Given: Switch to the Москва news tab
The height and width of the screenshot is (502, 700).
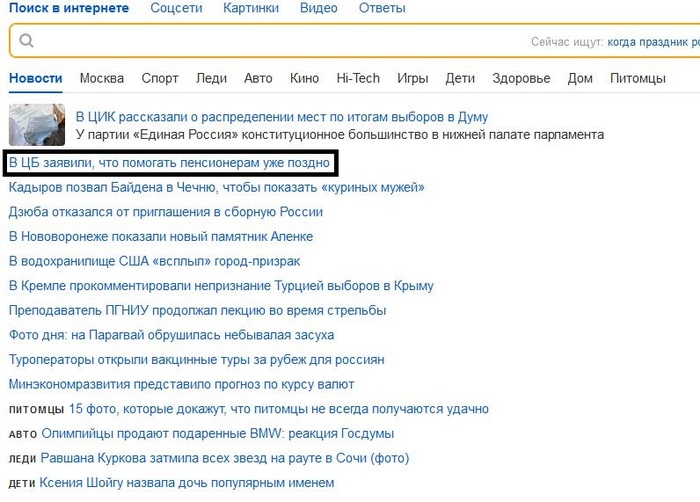Looking at the screenshot, I should 102,78.
